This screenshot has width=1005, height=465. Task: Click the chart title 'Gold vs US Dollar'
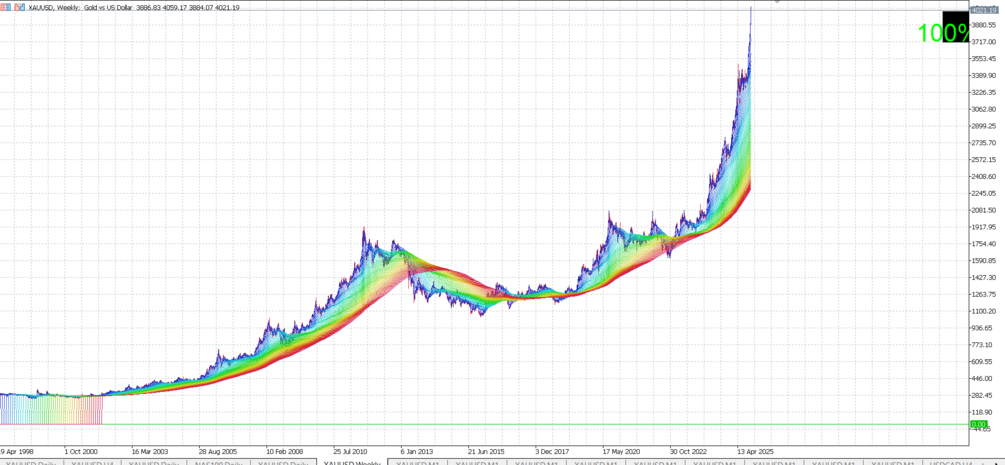pyautogui.click(x=108, y=6)
